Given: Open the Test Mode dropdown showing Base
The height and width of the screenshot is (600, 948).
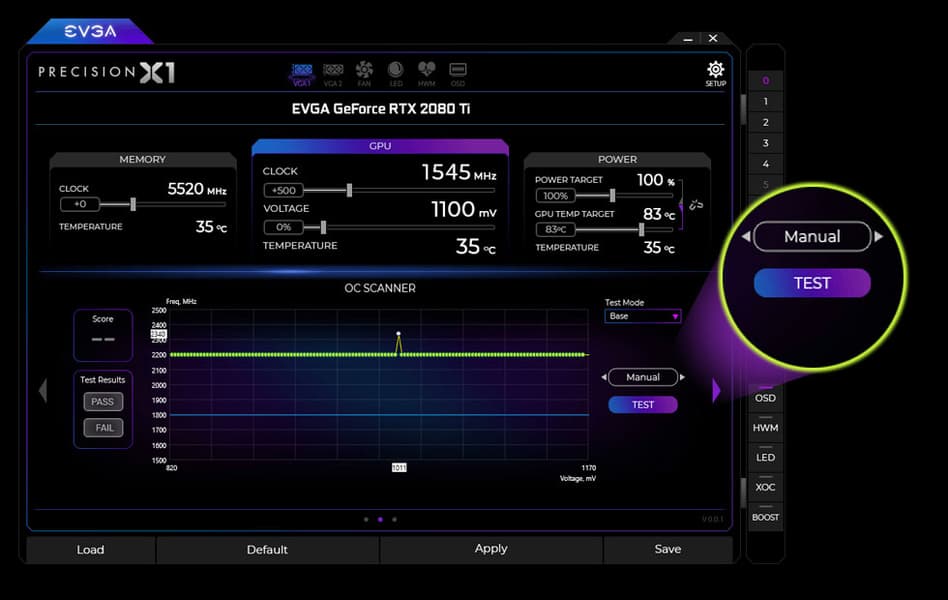Looking at the screenshot, I should (x=642, y=316).
